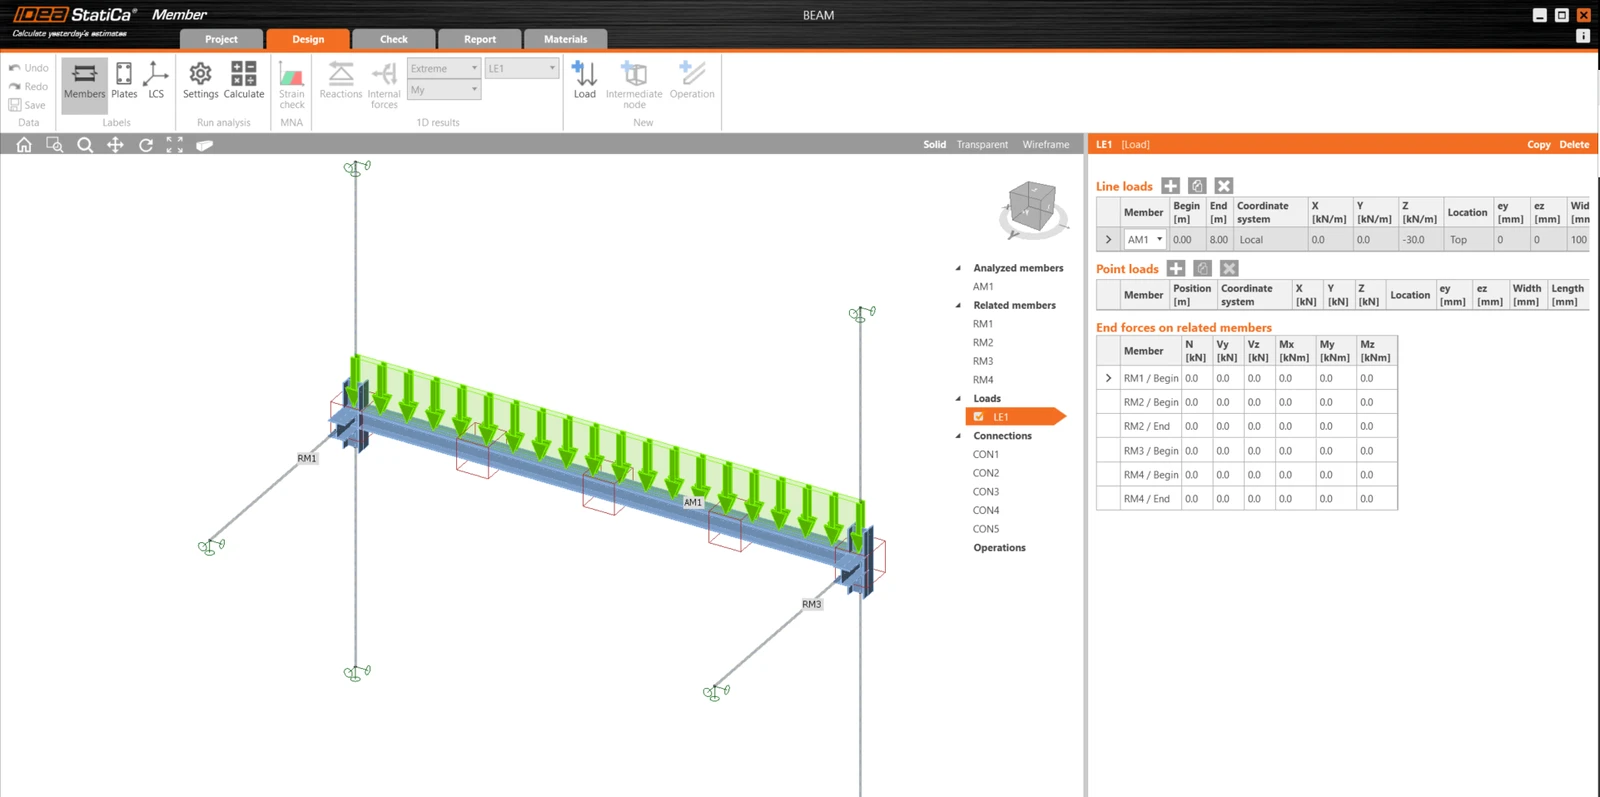Edit the line load End value 8.00
This screenshot has height=797, width=1600.
[1219, 240]
